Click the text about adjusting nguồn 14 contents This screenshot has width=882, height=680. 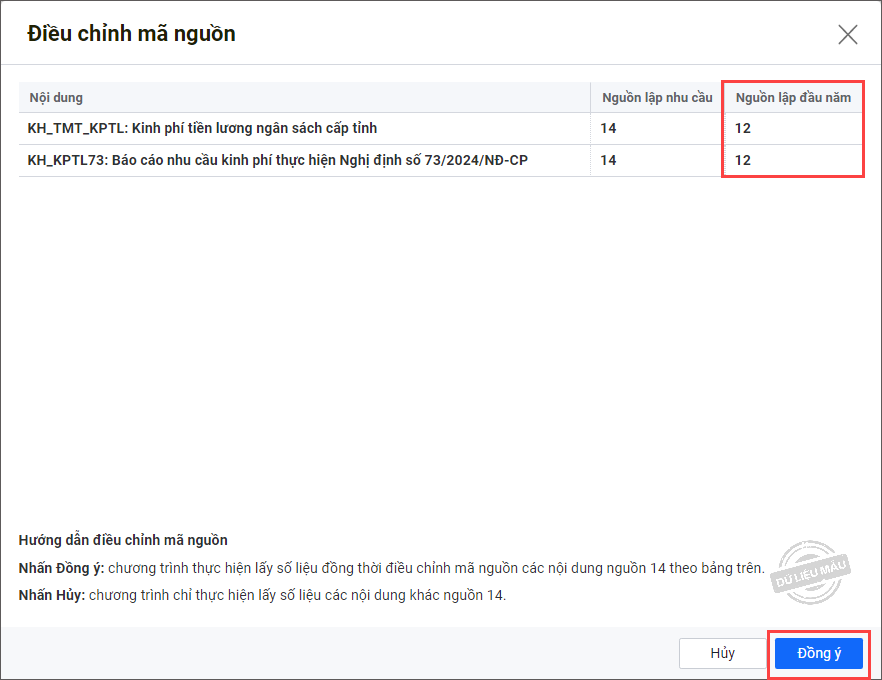click(435, 568)
